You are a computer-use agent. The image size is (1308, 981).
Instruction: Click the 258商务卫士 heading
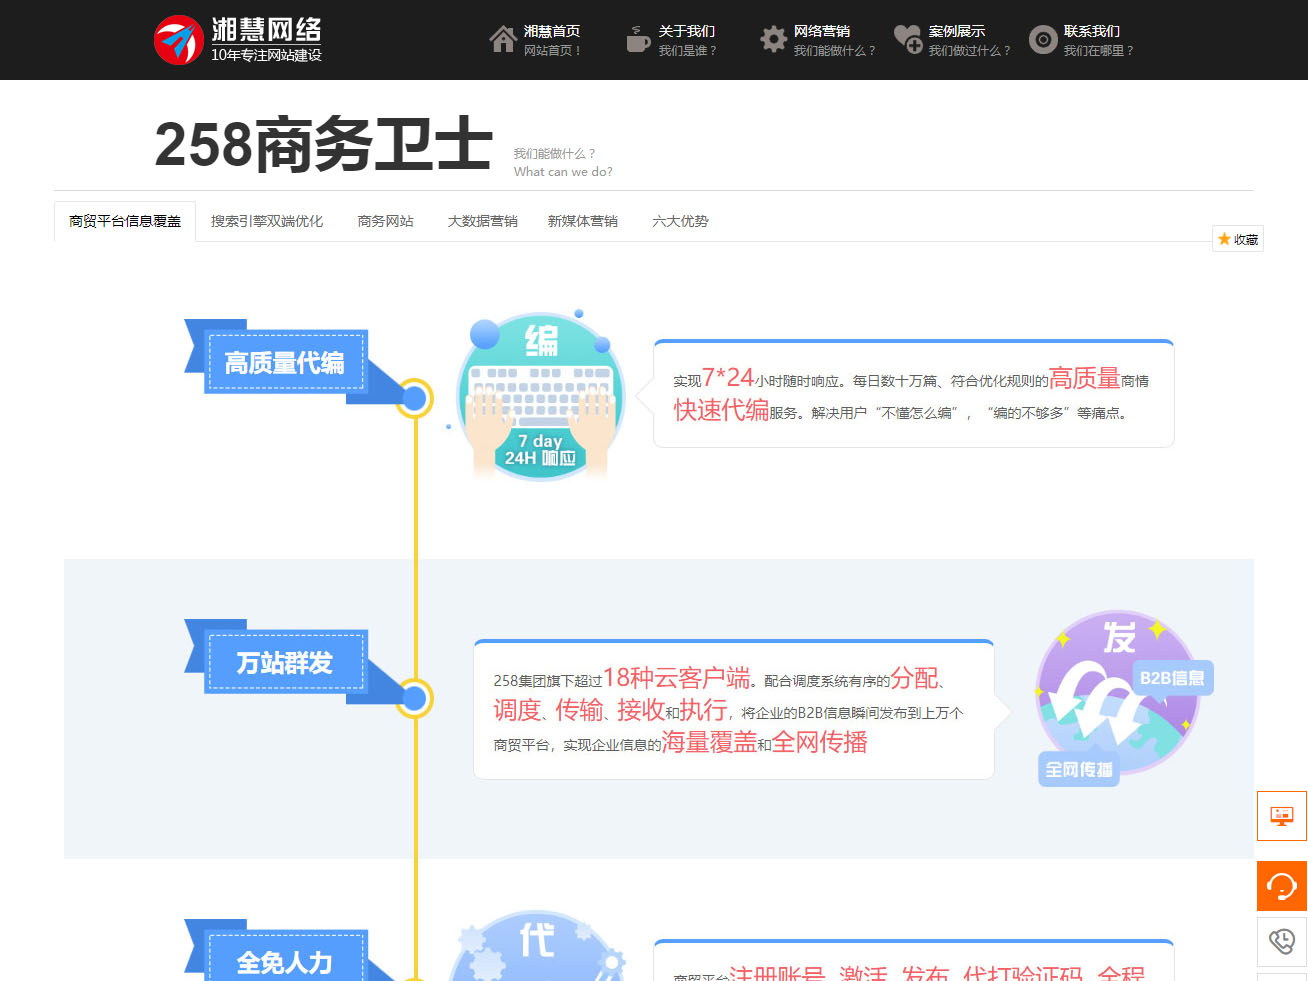coord(324,144)
